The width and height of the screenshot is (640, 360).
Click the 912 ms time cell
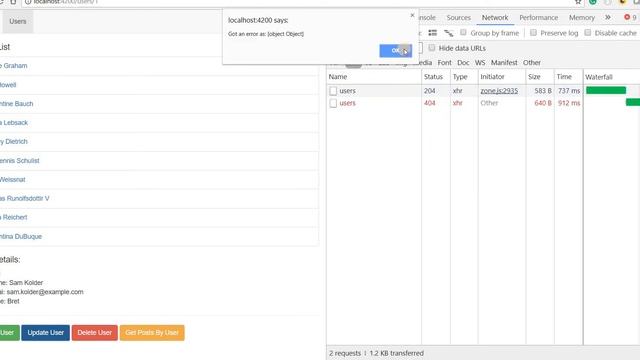(569, 103)
